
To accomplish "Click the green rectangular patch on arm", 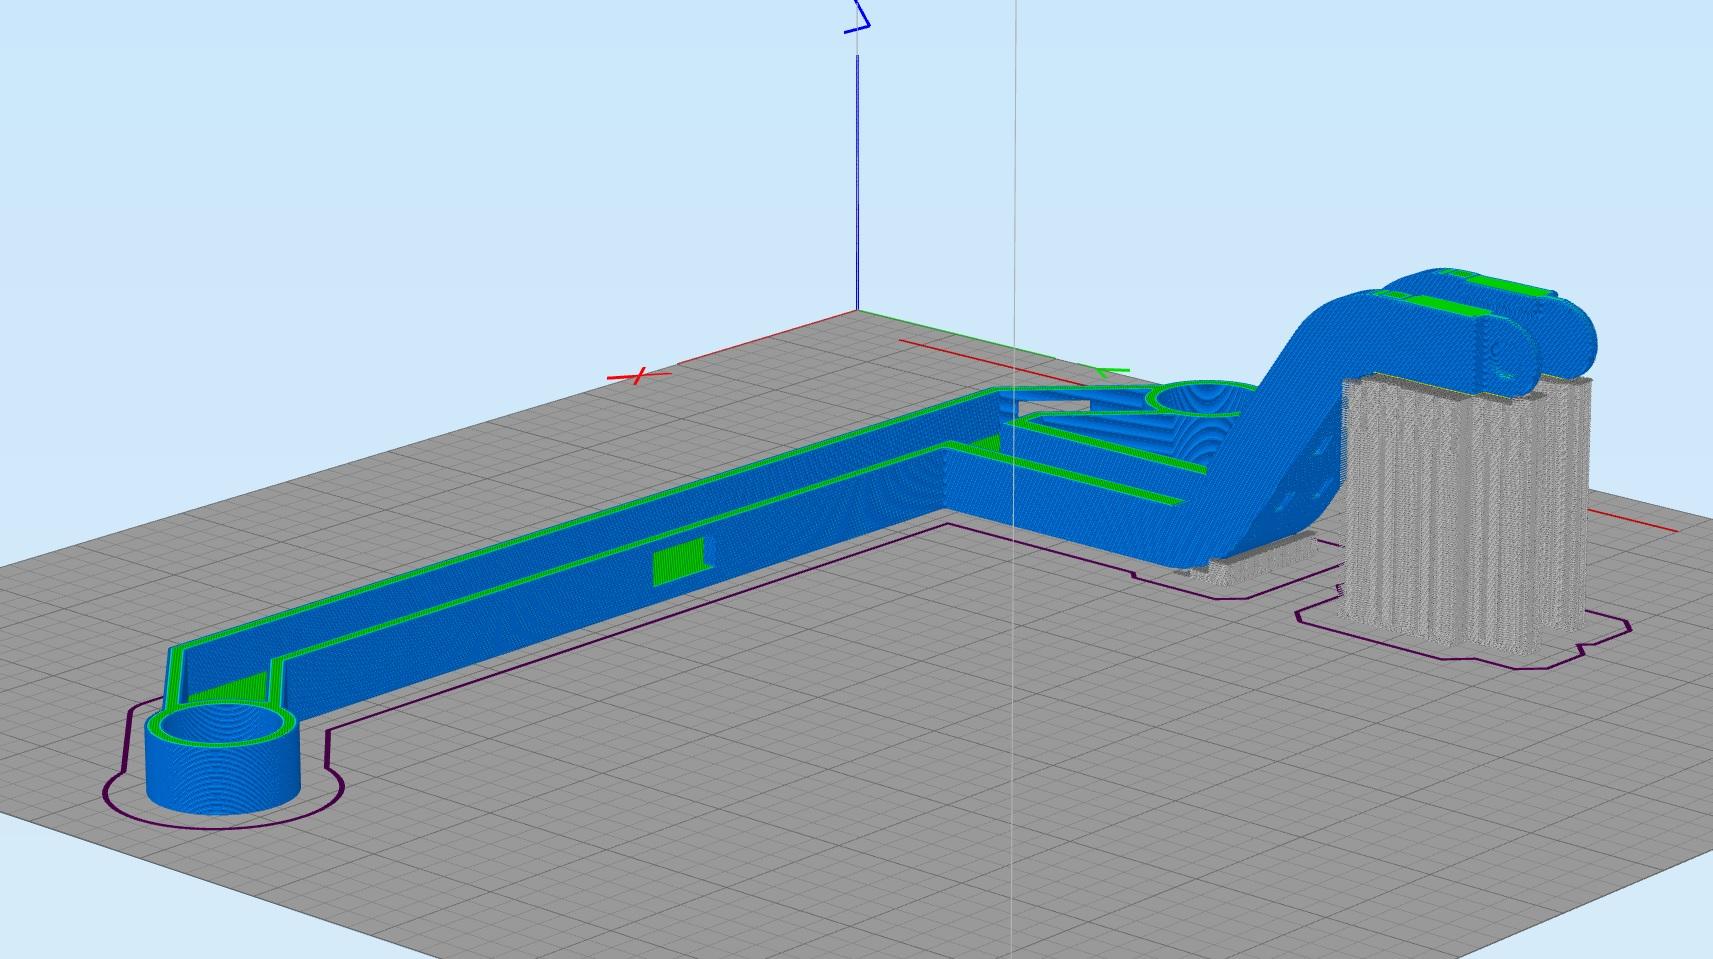I will point(681,561).
